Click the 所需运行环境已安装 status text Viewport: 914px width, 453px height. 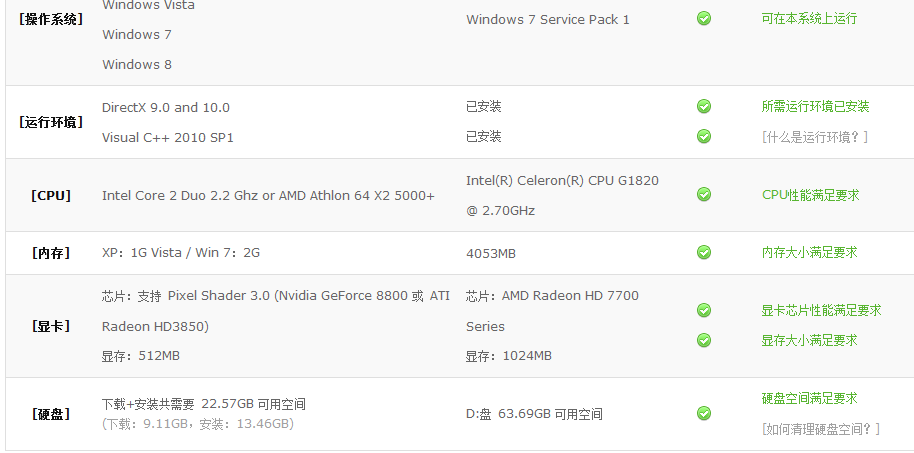[815, 107]
